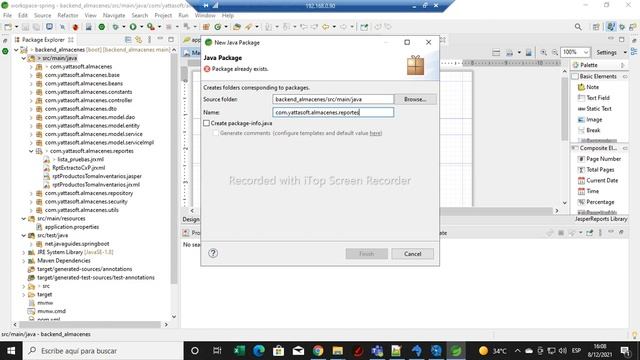
Task: Enable the Create package-info.java checkbox
Action: click(x=207, y=123)
